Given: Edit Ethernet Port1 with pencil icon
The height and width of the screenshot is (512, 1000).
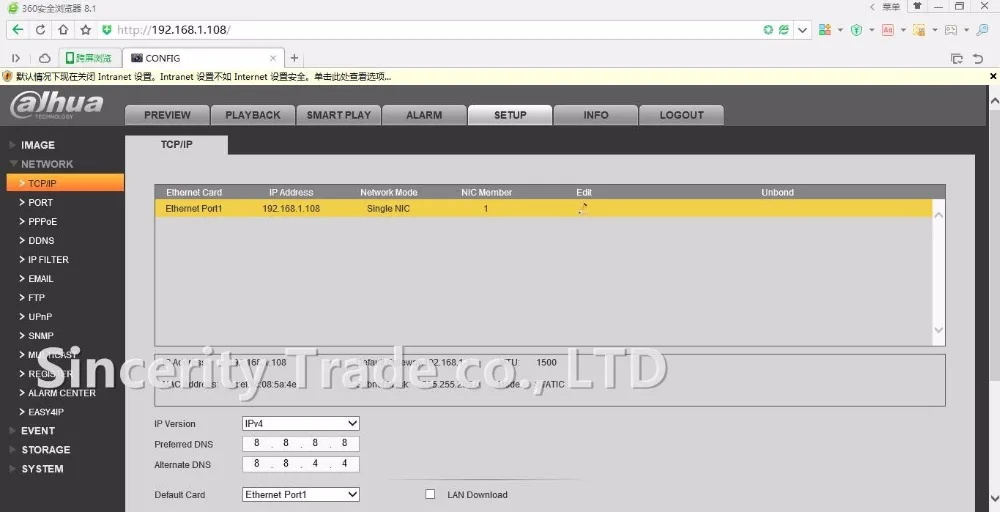Looking at the screenshot, I should pos(582,208).
